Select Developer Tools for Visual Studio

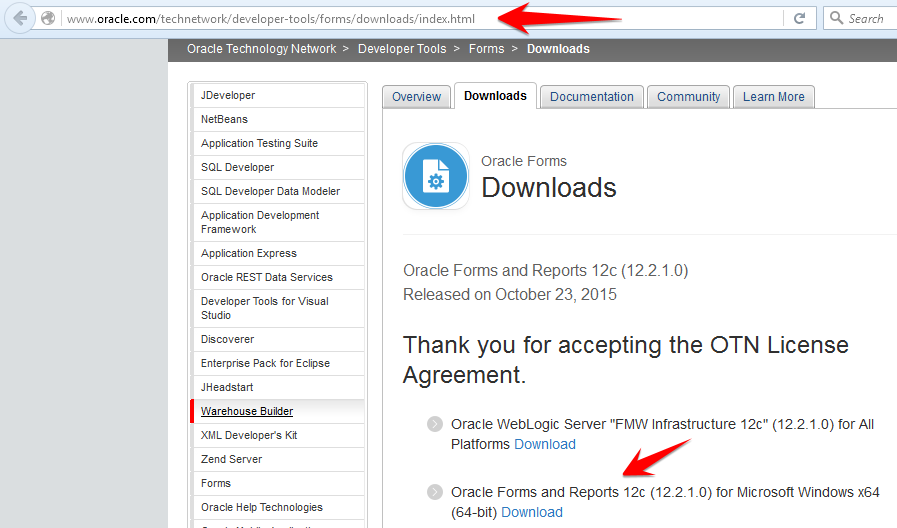coord(279,308)
